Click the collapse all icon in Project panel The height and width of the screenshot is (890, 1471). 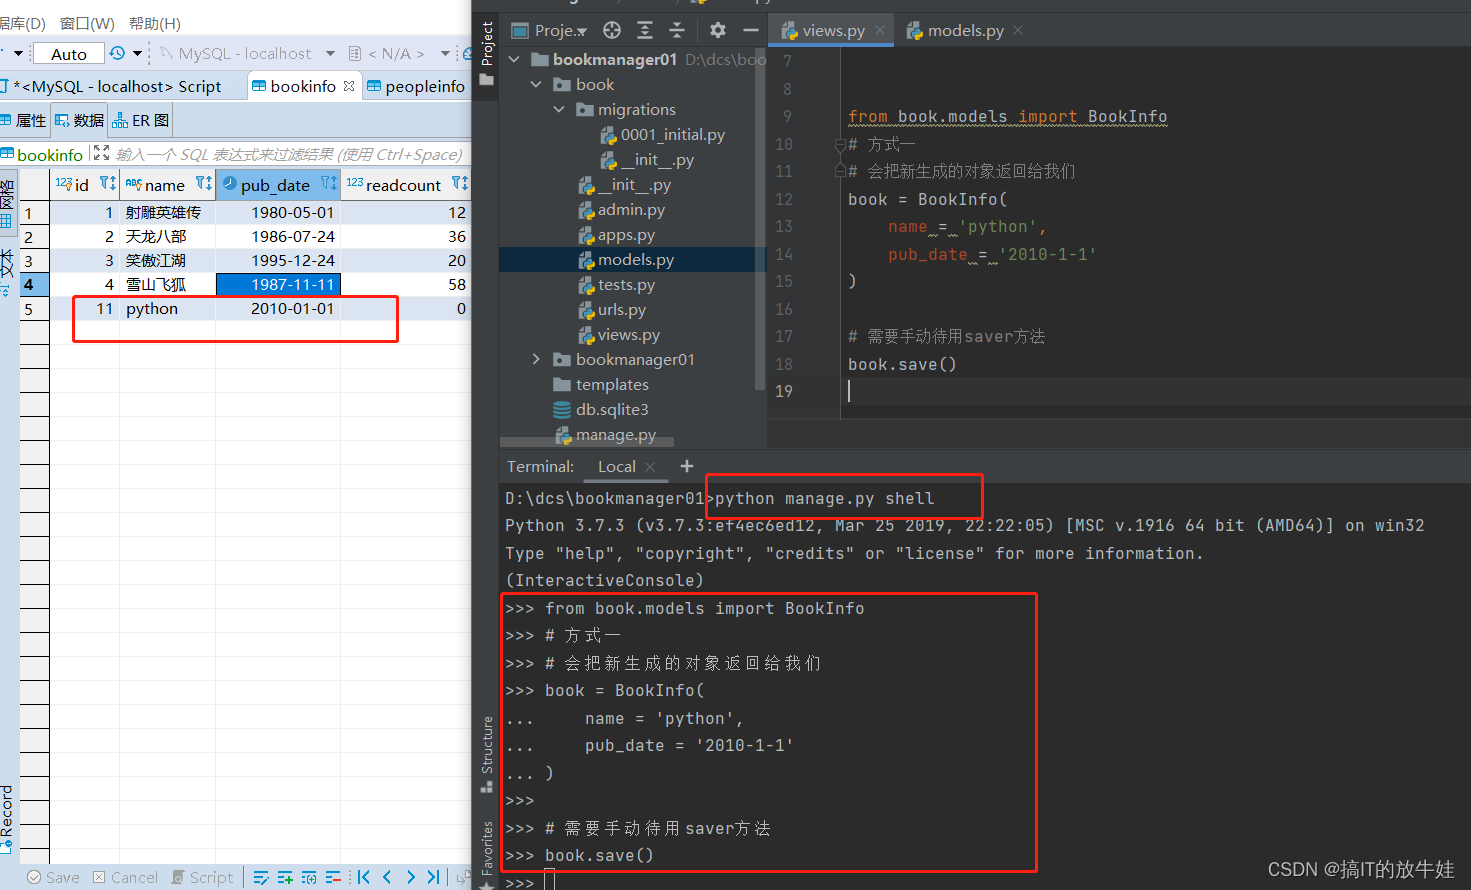coord(677,30)
